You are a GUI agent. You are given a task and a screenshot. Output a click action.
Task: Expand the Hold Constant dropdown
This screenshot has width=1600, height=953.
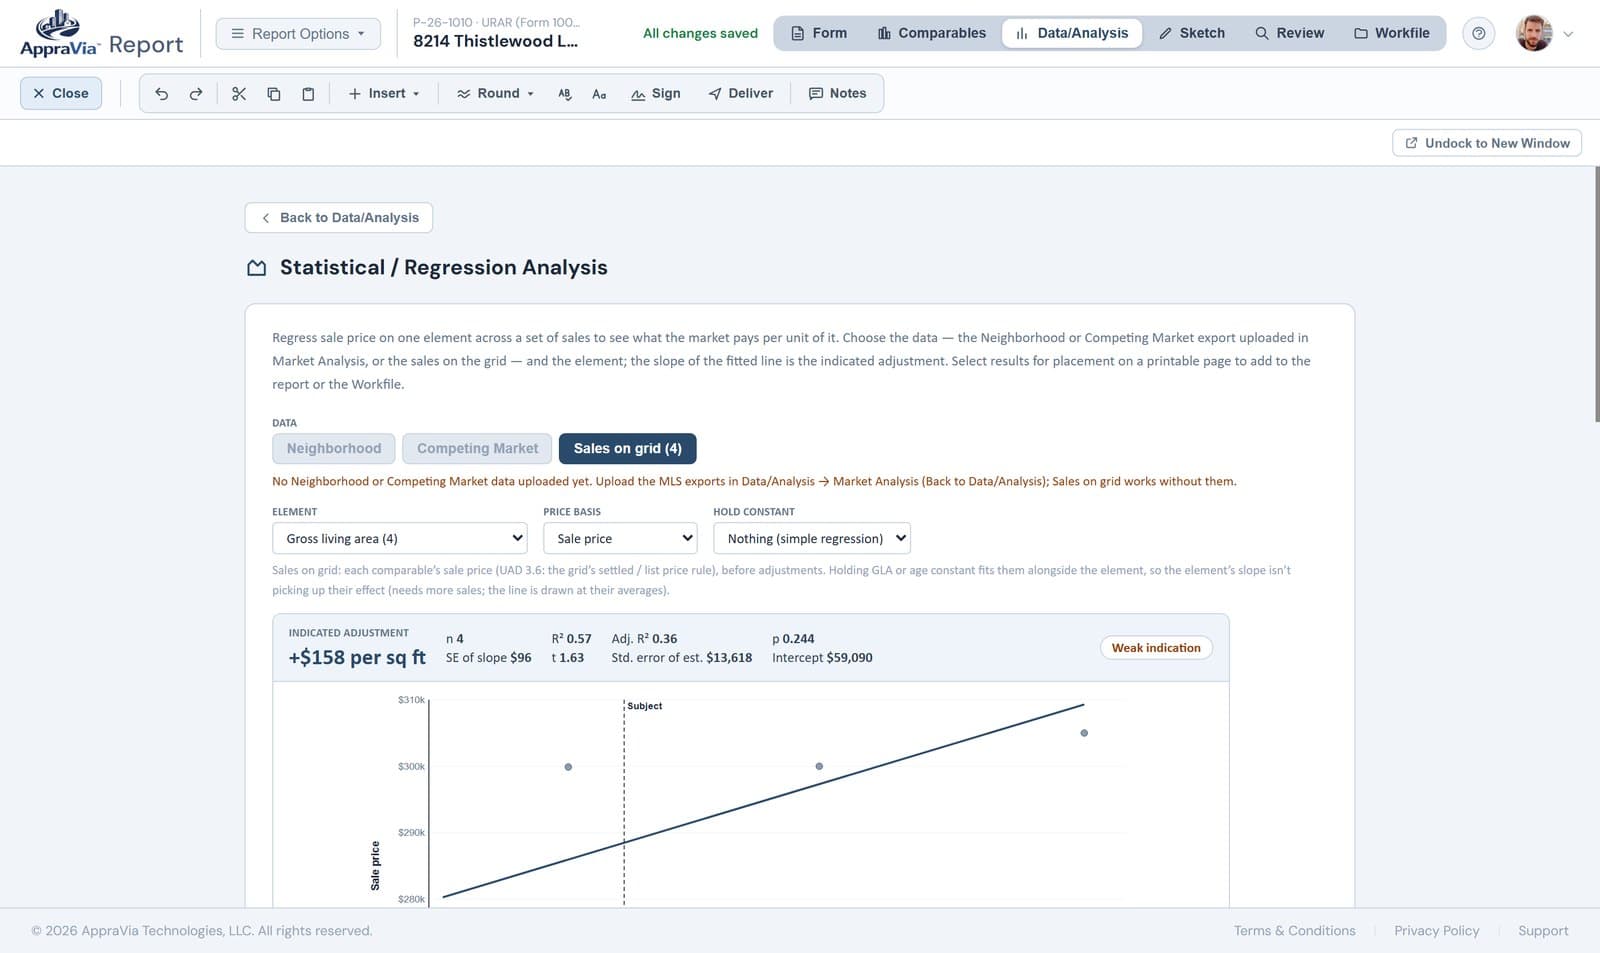tap(812, 538)
